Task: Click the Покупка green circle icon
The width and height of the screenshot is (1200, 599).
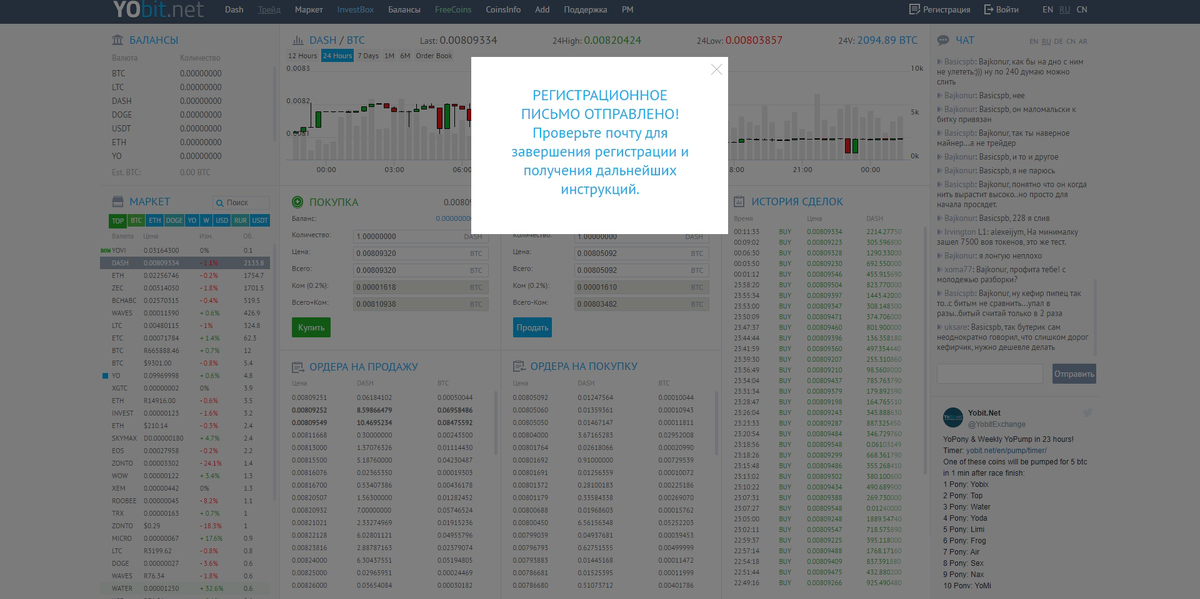Action: coord(297,202)
